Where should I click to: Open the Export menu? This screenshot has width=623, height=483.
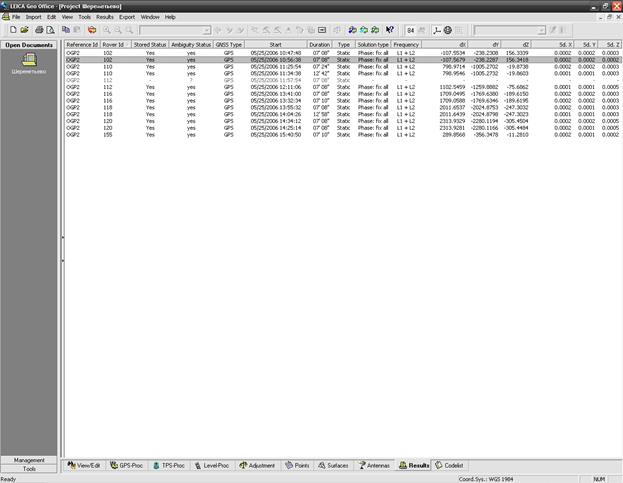(127, 17)
